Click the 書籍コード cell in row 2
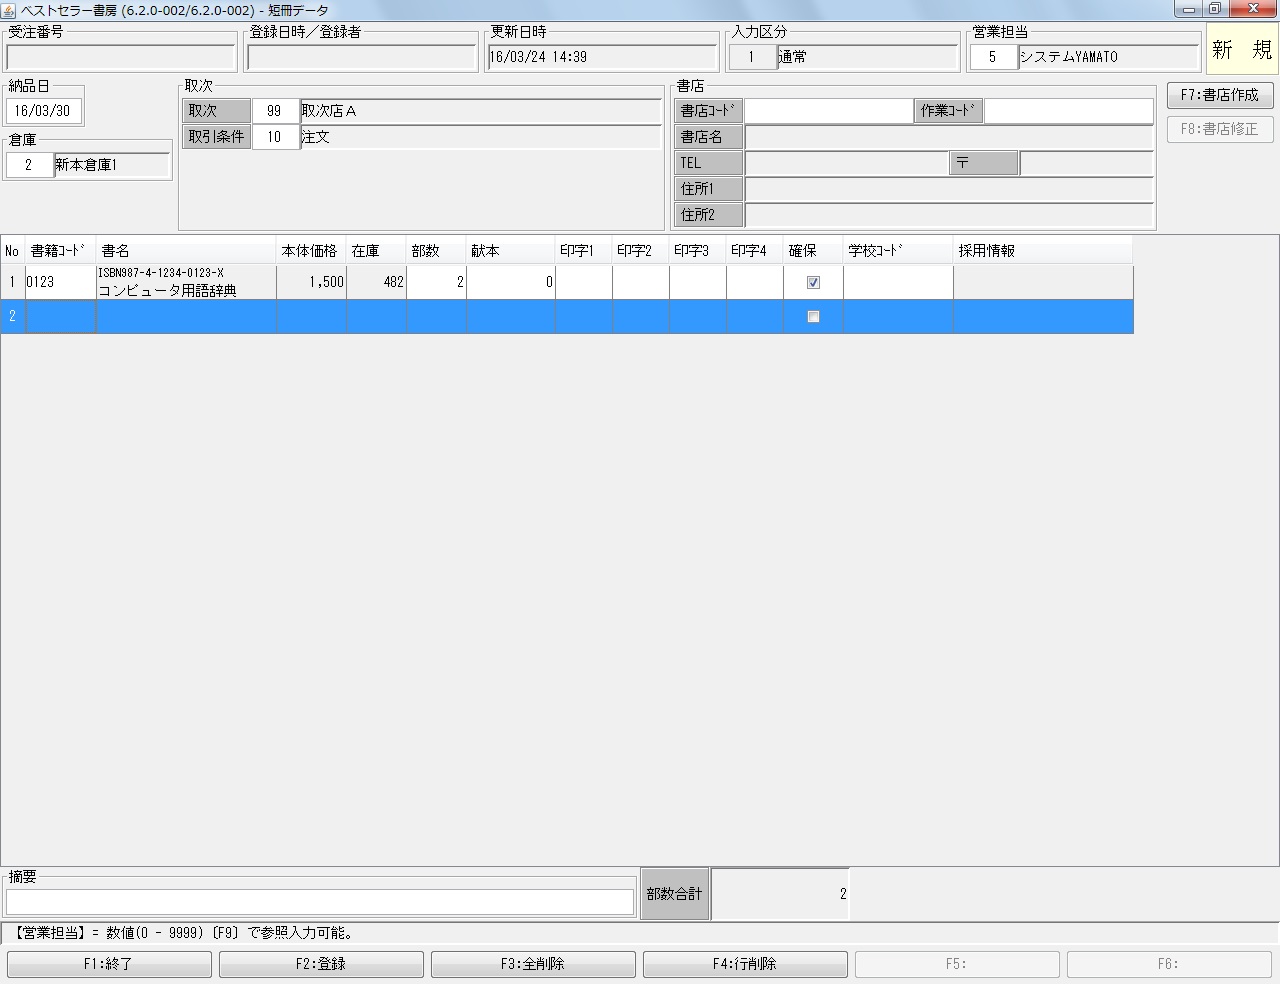 point(60,317)
